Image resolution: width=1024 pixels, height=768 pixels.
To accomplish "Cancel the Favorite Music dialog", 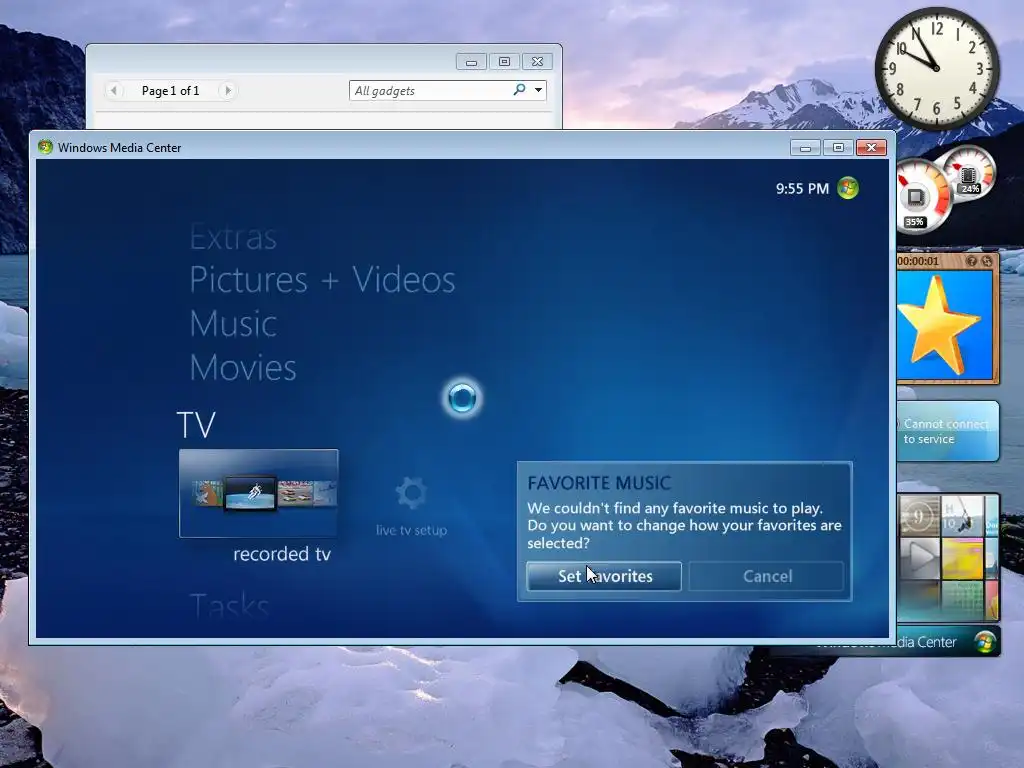I will 767,576.
